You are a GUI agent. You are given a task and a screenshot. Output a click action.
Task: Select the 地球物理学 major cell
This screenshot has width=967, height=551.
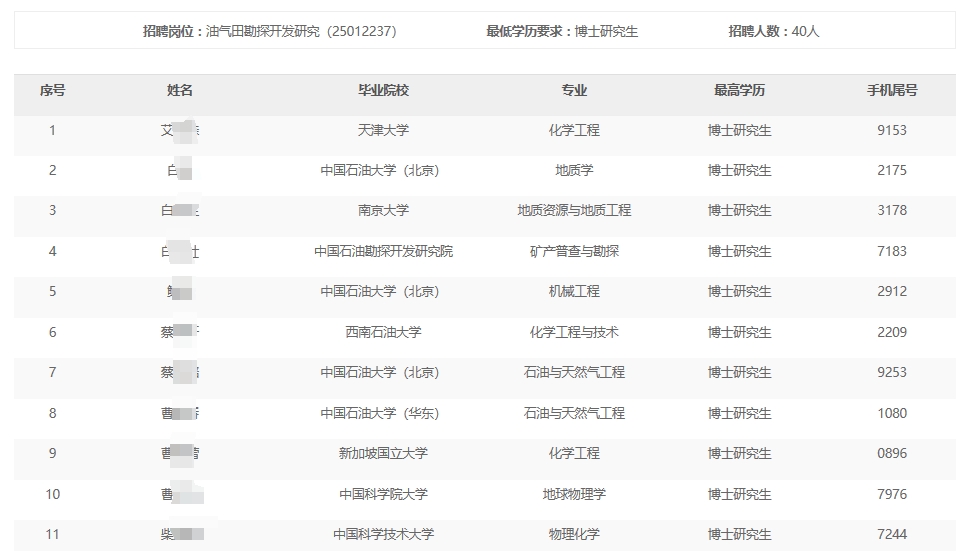[x=574, y=494]
